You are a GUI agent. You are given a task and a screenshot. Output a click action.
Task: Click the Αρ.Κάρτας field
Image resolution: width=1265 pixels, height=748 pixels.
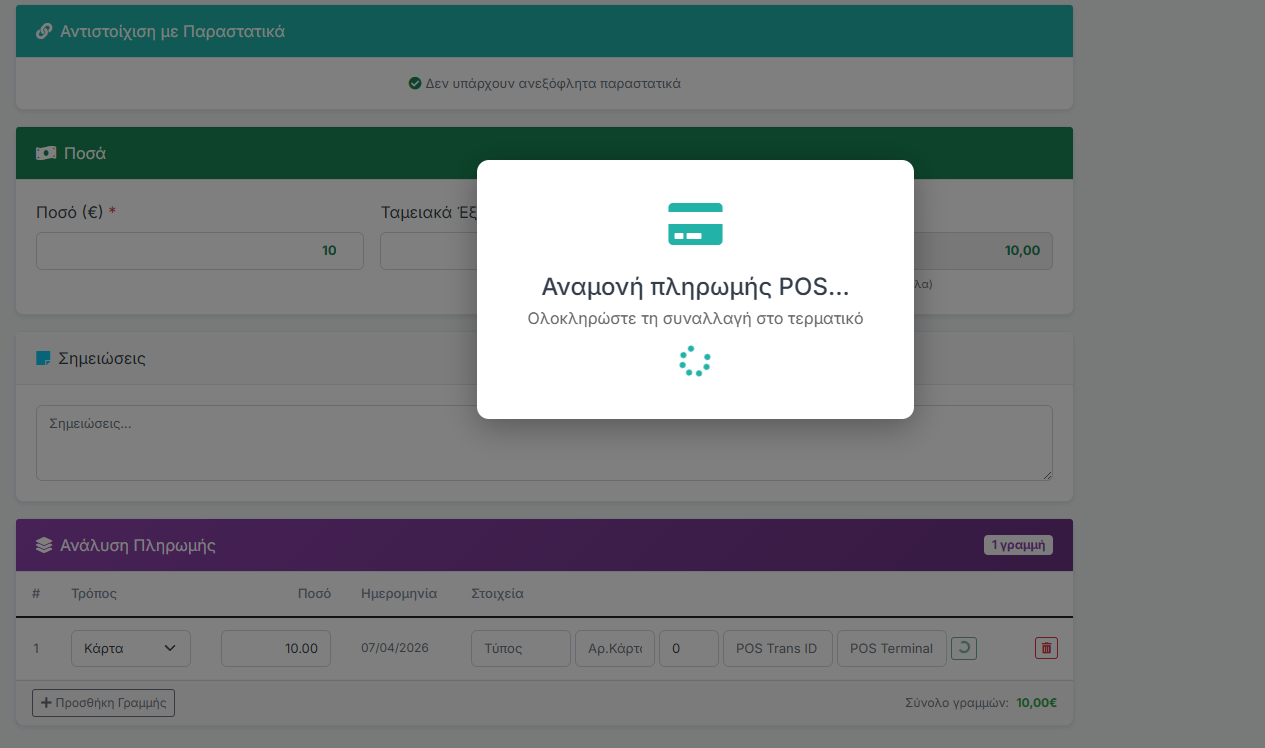click(615, 648)
